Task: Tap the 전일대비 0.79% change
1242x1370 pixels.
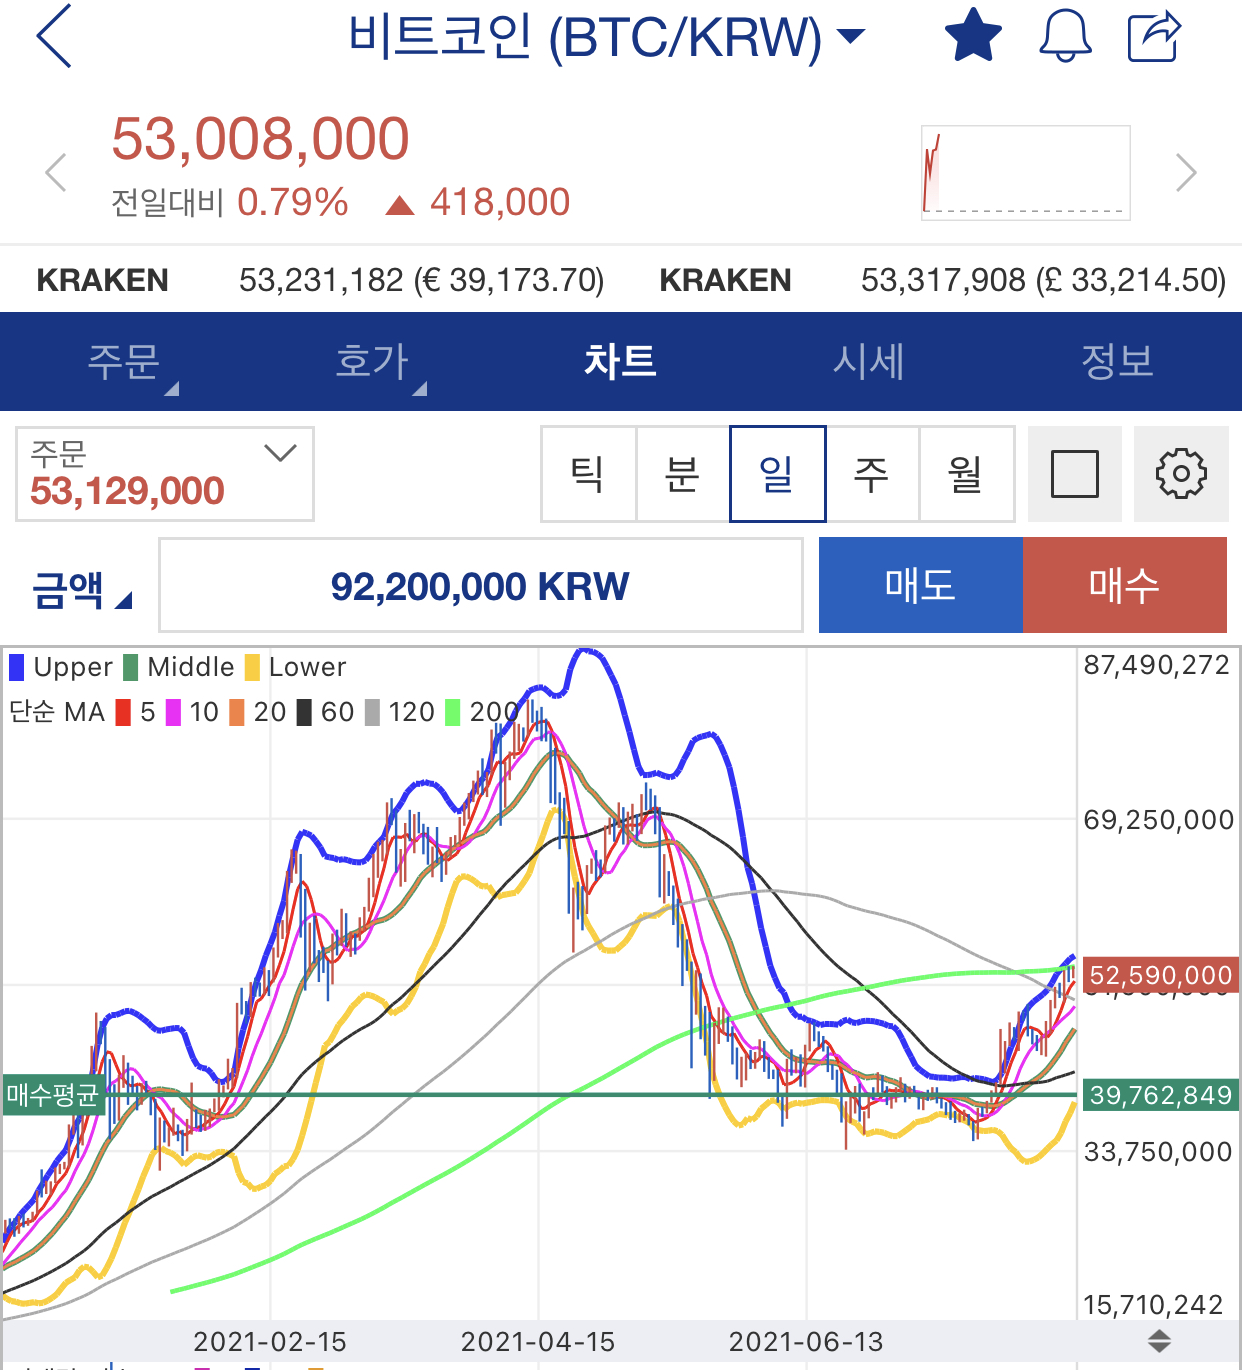Action: 230,202
